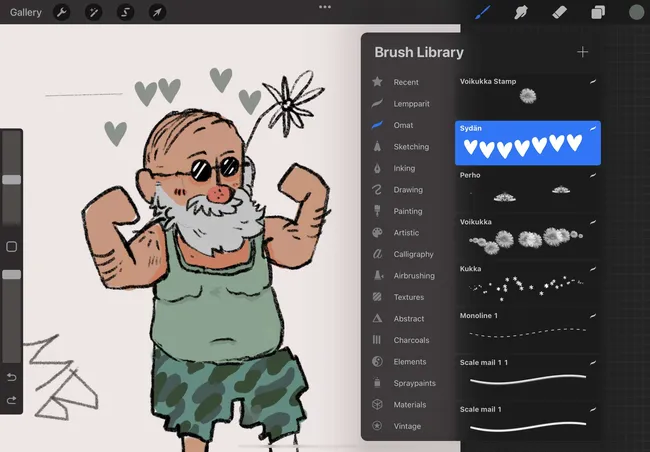This screenshot has width=650, height=452.
Task: Select the Monoline 1 brush
Action: pyautogui.click(x=528, y=330)
